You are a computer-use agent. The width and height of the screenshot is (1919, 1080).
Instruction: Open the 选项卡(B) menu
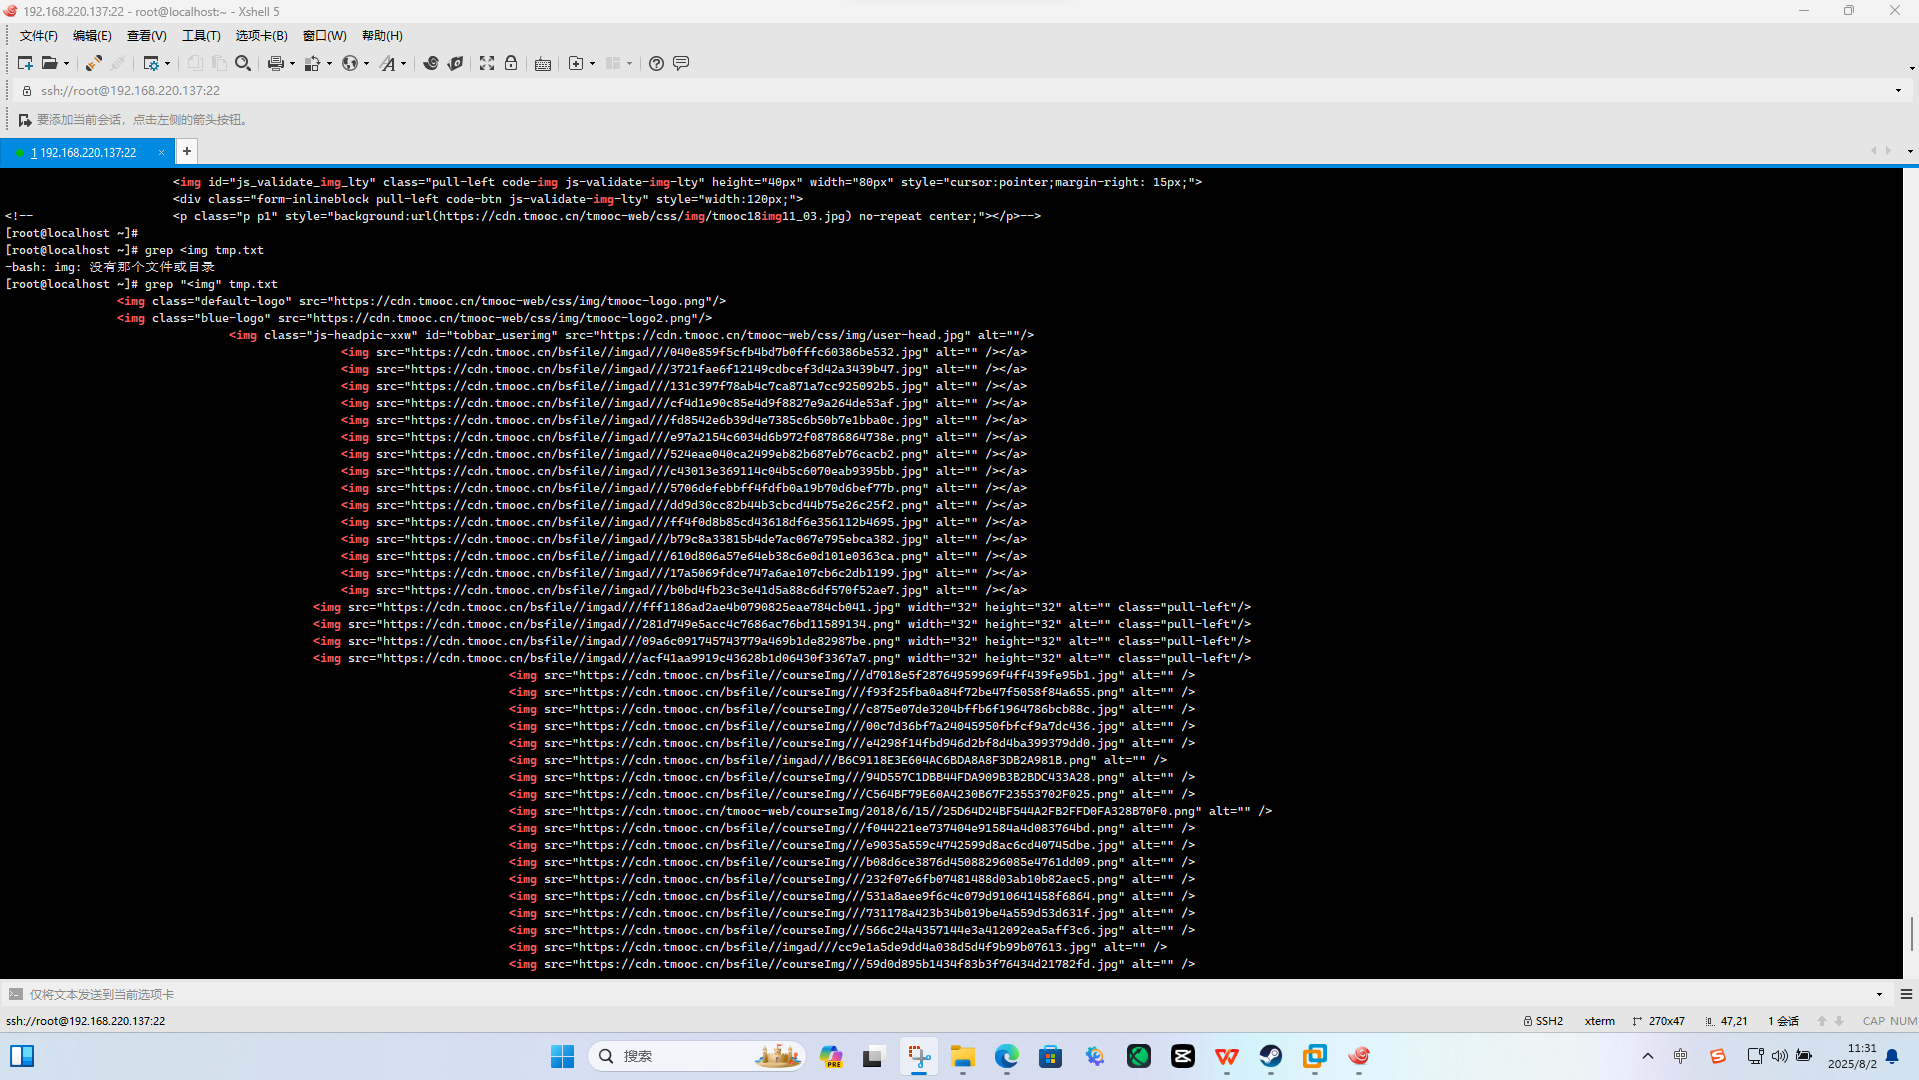coord(261,36)
